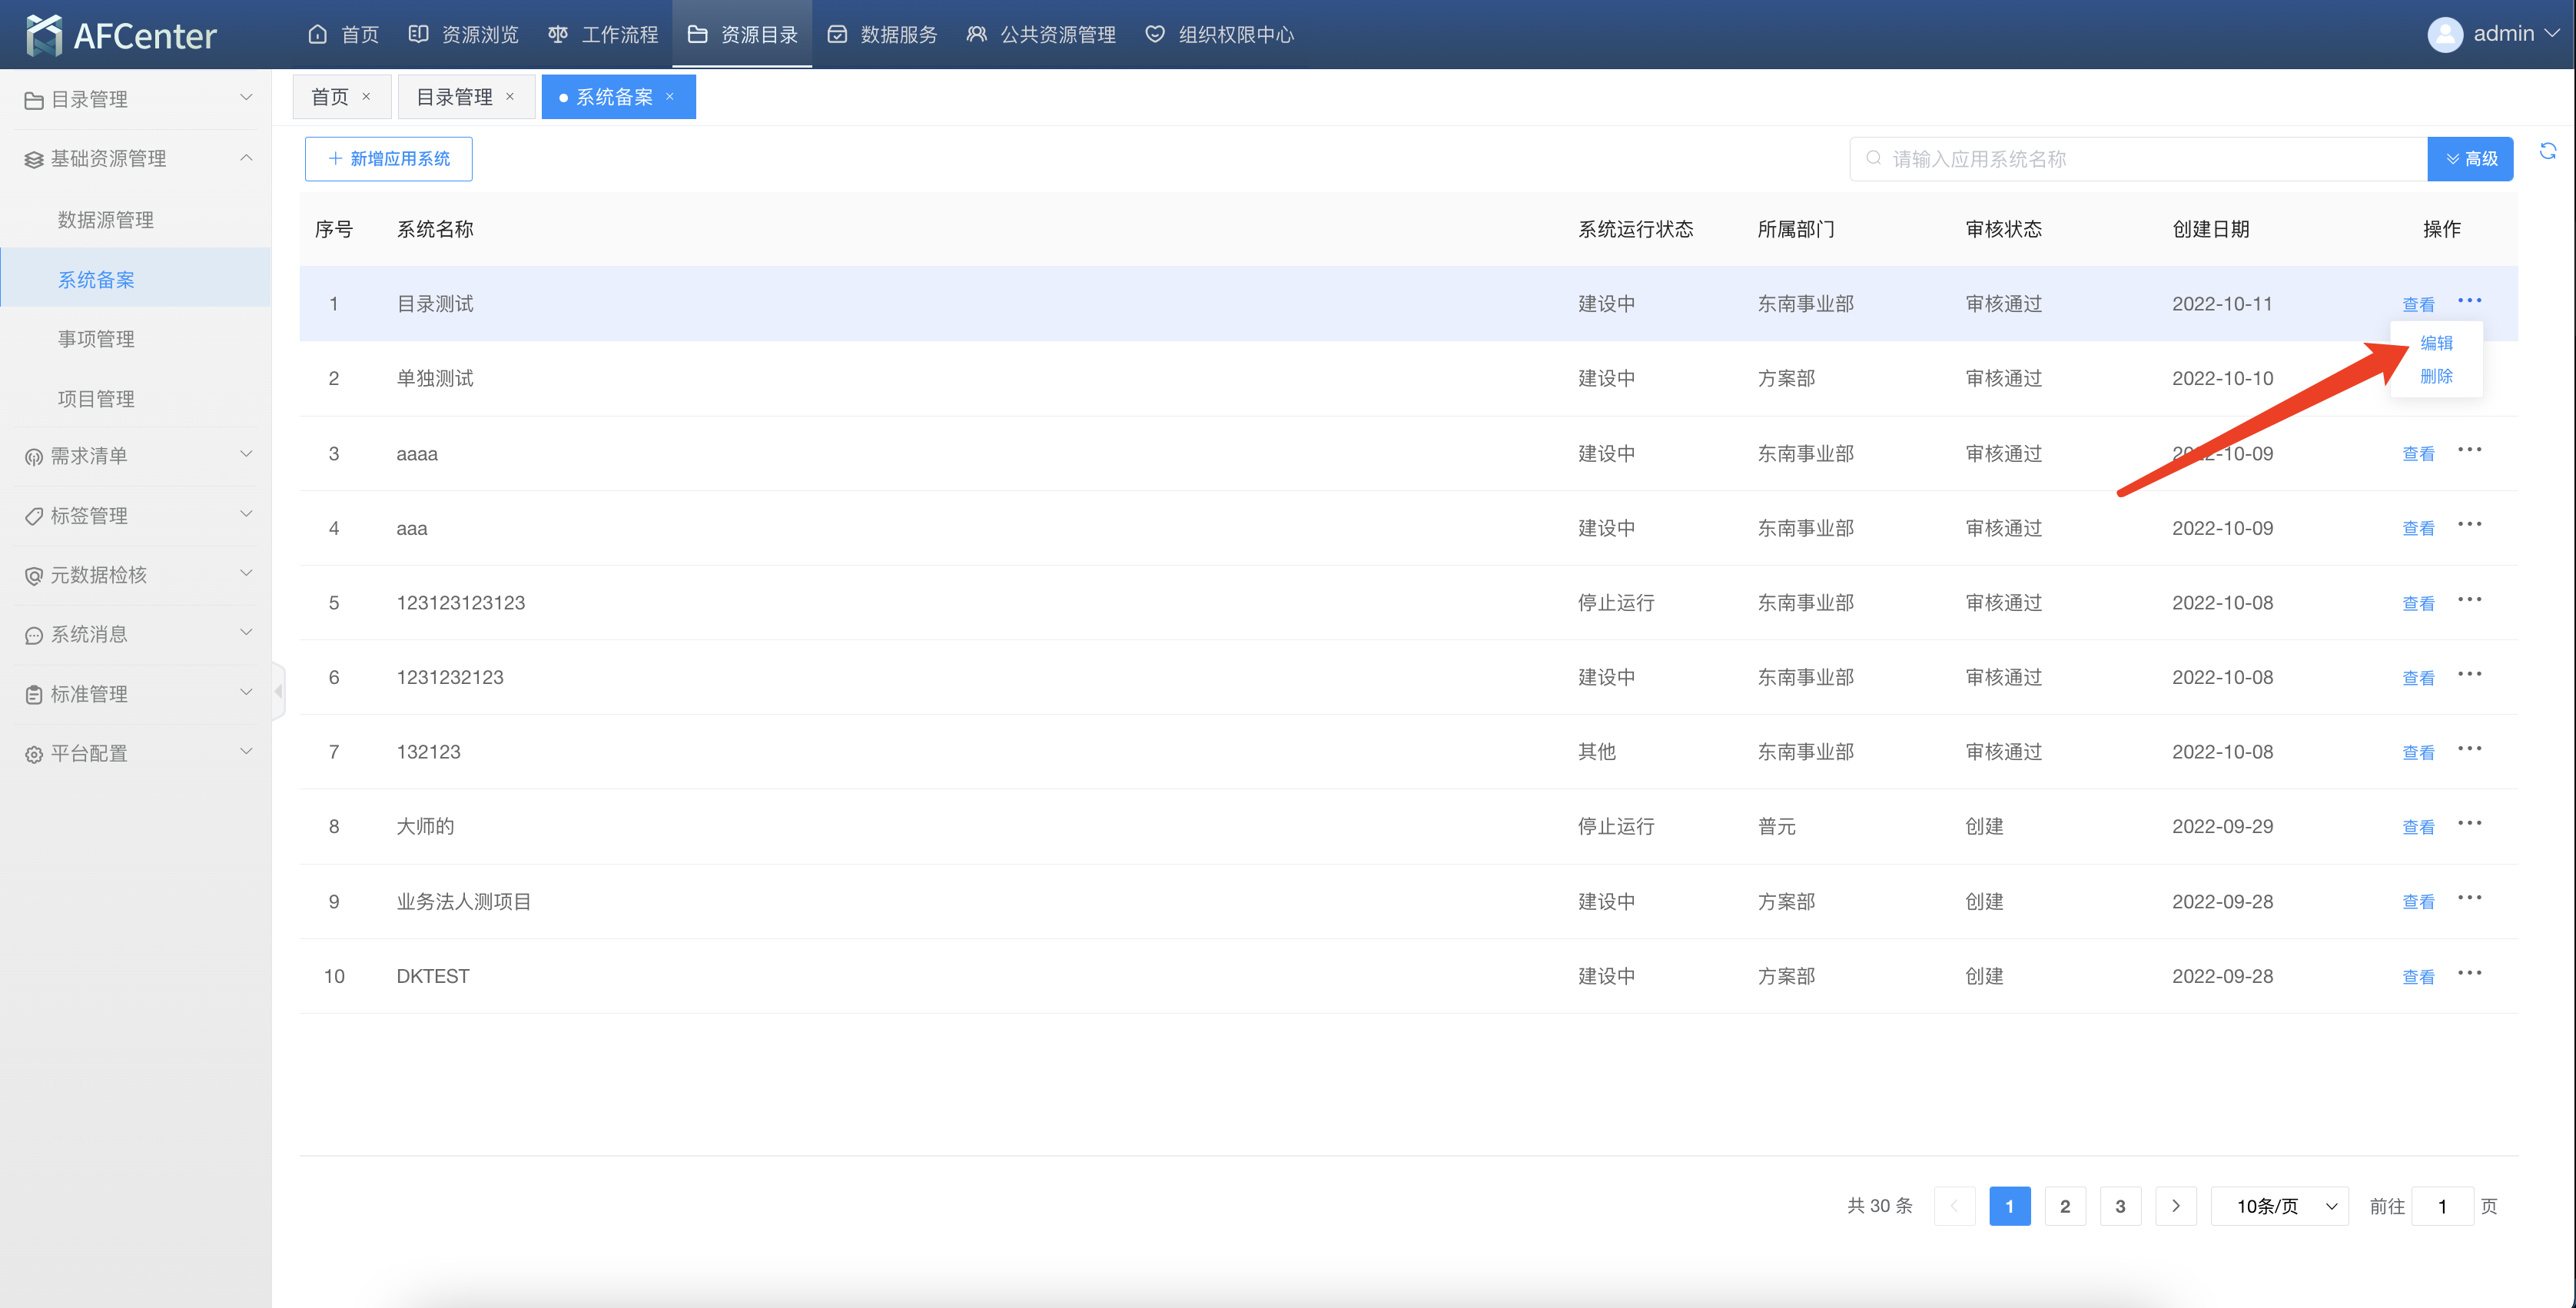Open 首页 from the top navigation

pyautogui.click(x=343, y=35)
